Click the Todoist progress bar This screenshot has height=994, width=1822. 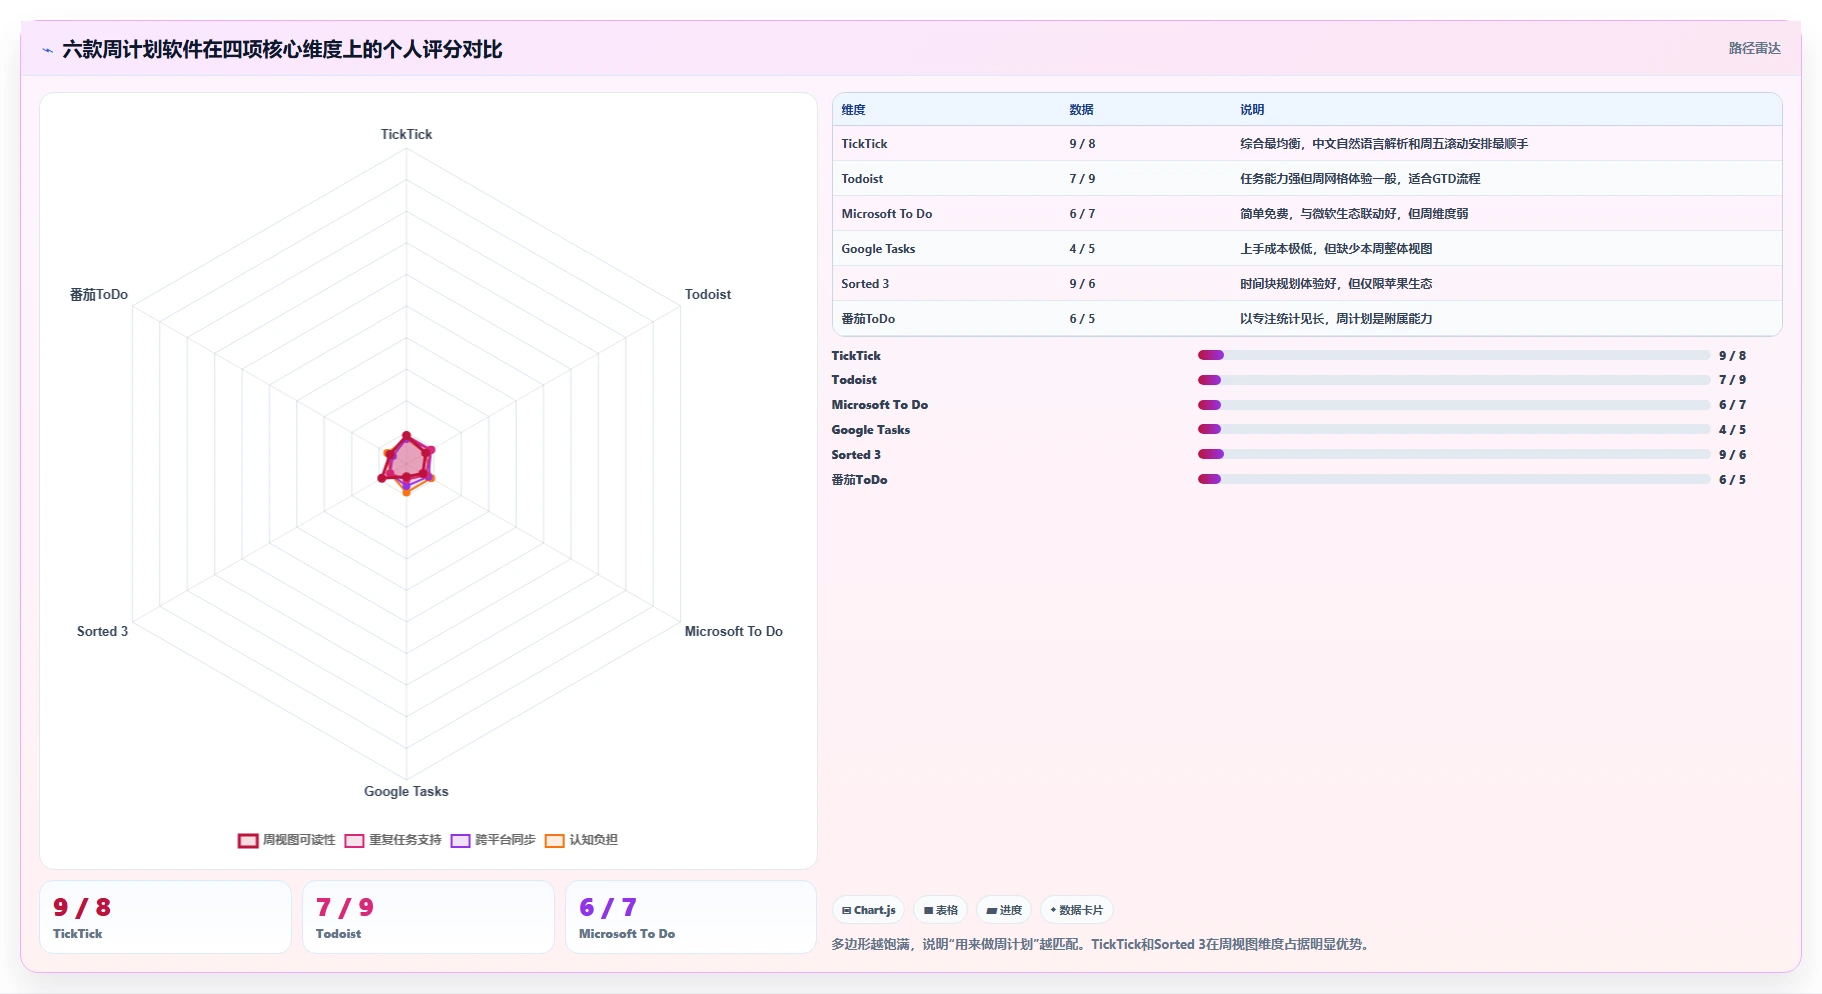pos(1454,380)
